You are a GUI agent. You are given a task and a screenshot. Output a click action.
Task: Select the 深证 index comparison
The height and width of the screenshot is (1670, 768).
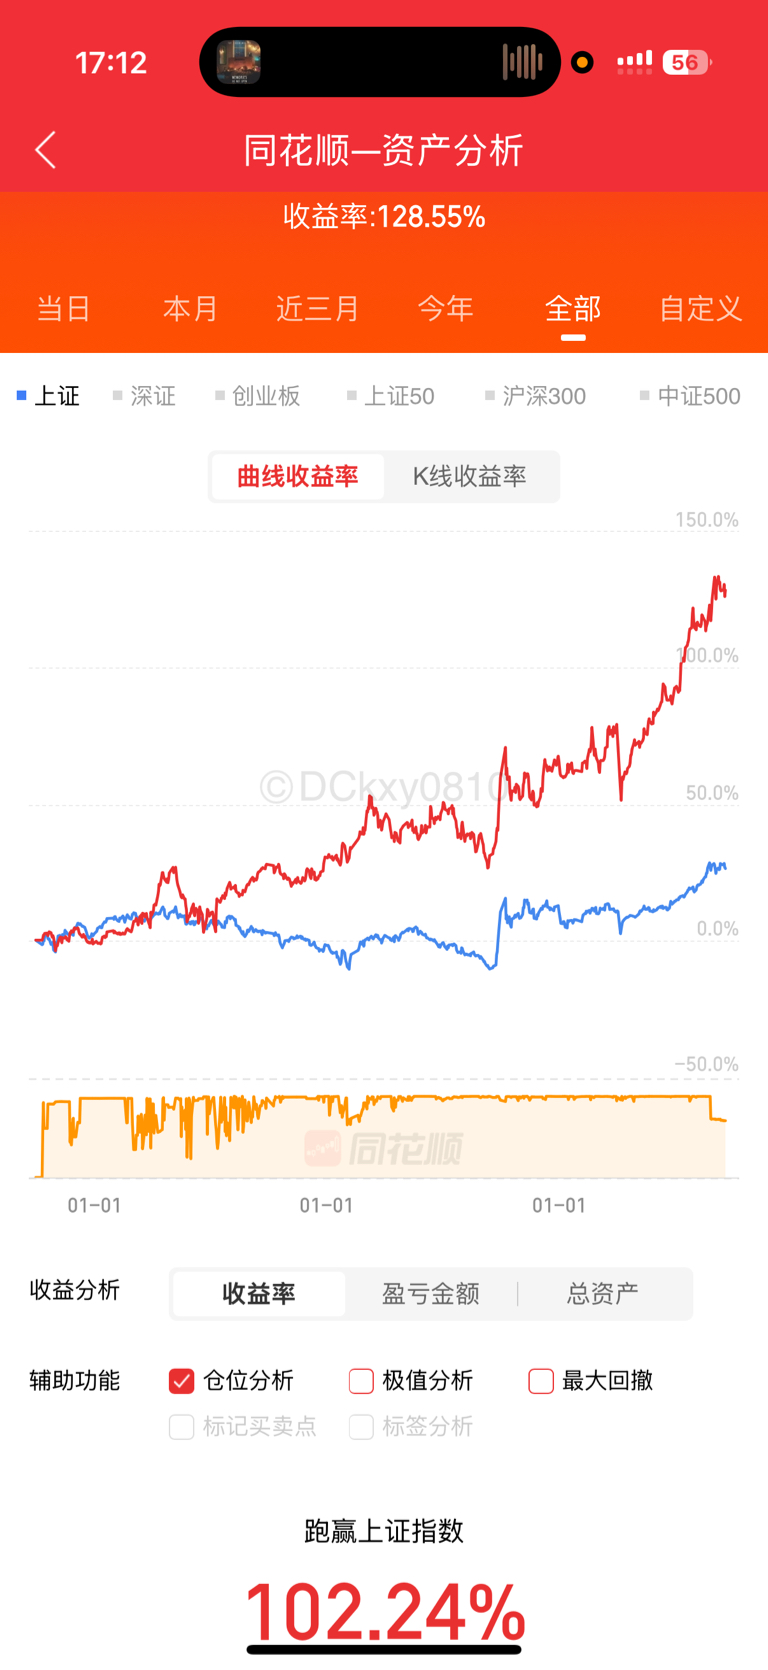pos(144,396)
